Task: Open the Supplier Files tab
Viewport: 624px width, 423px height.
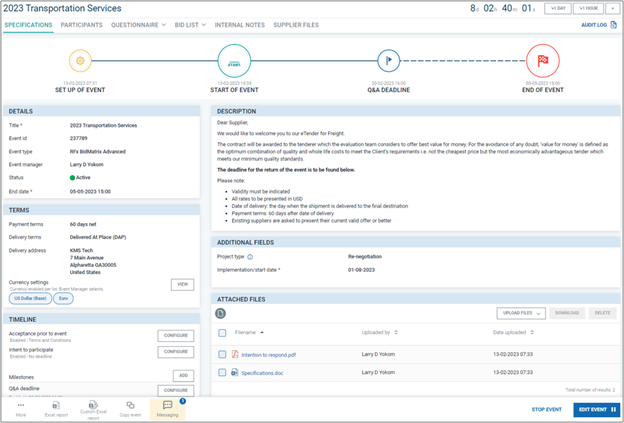Action: [296, 25]
